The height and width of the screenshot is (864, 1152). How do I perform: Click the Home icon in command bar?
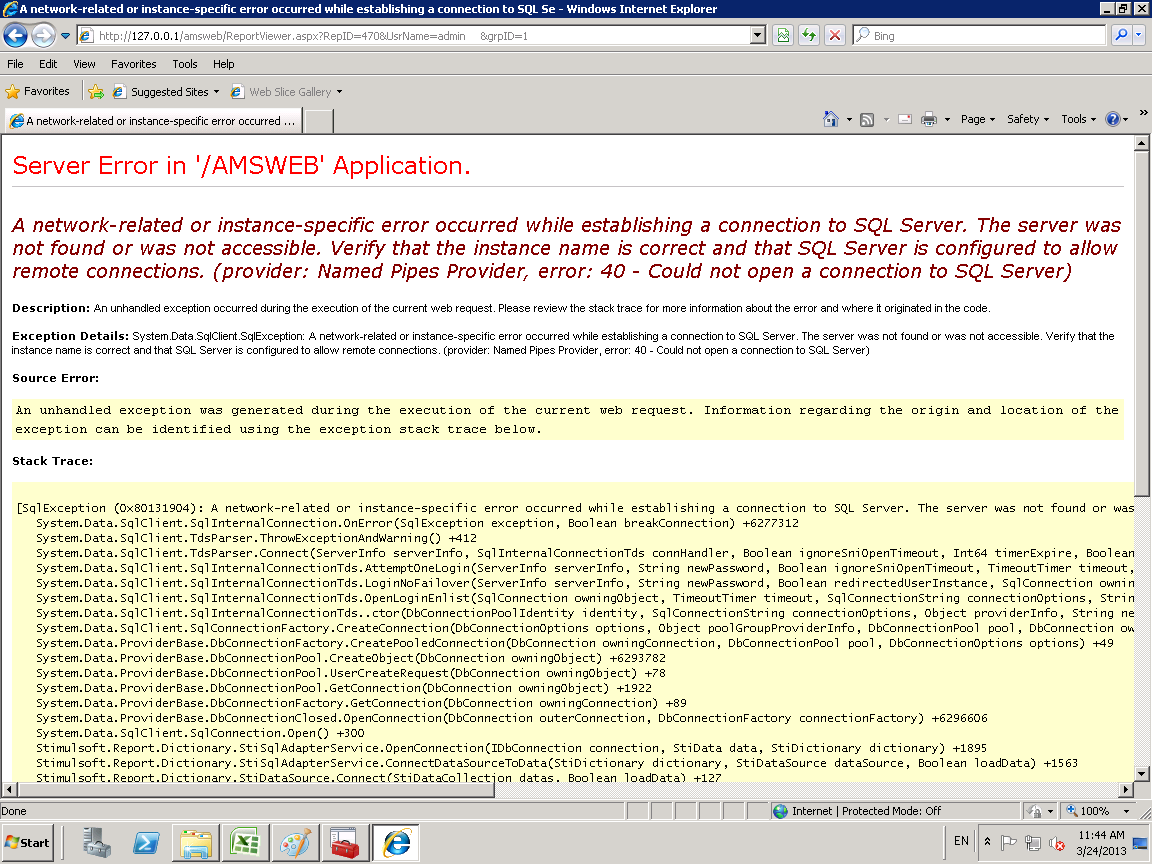coord(830,119)
